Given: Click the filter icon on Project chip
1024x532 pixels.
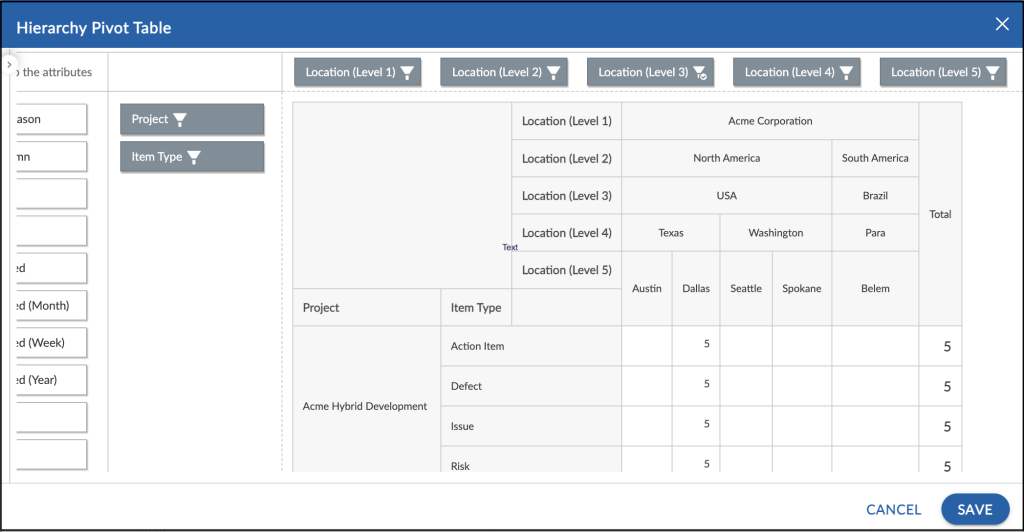Looking at the screenshot, I should tap(180, 119).
